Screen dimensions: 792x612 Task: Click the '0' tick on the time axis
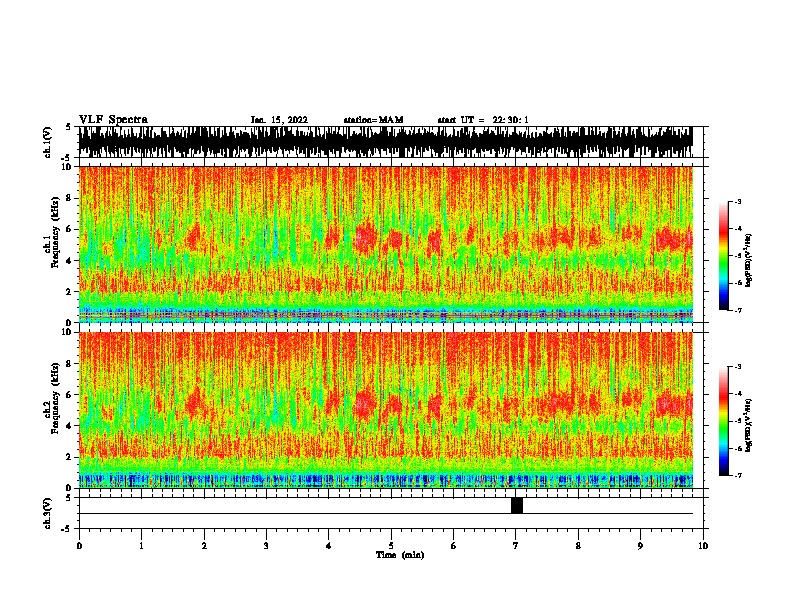pyautogui.click(x=79, y=546)
